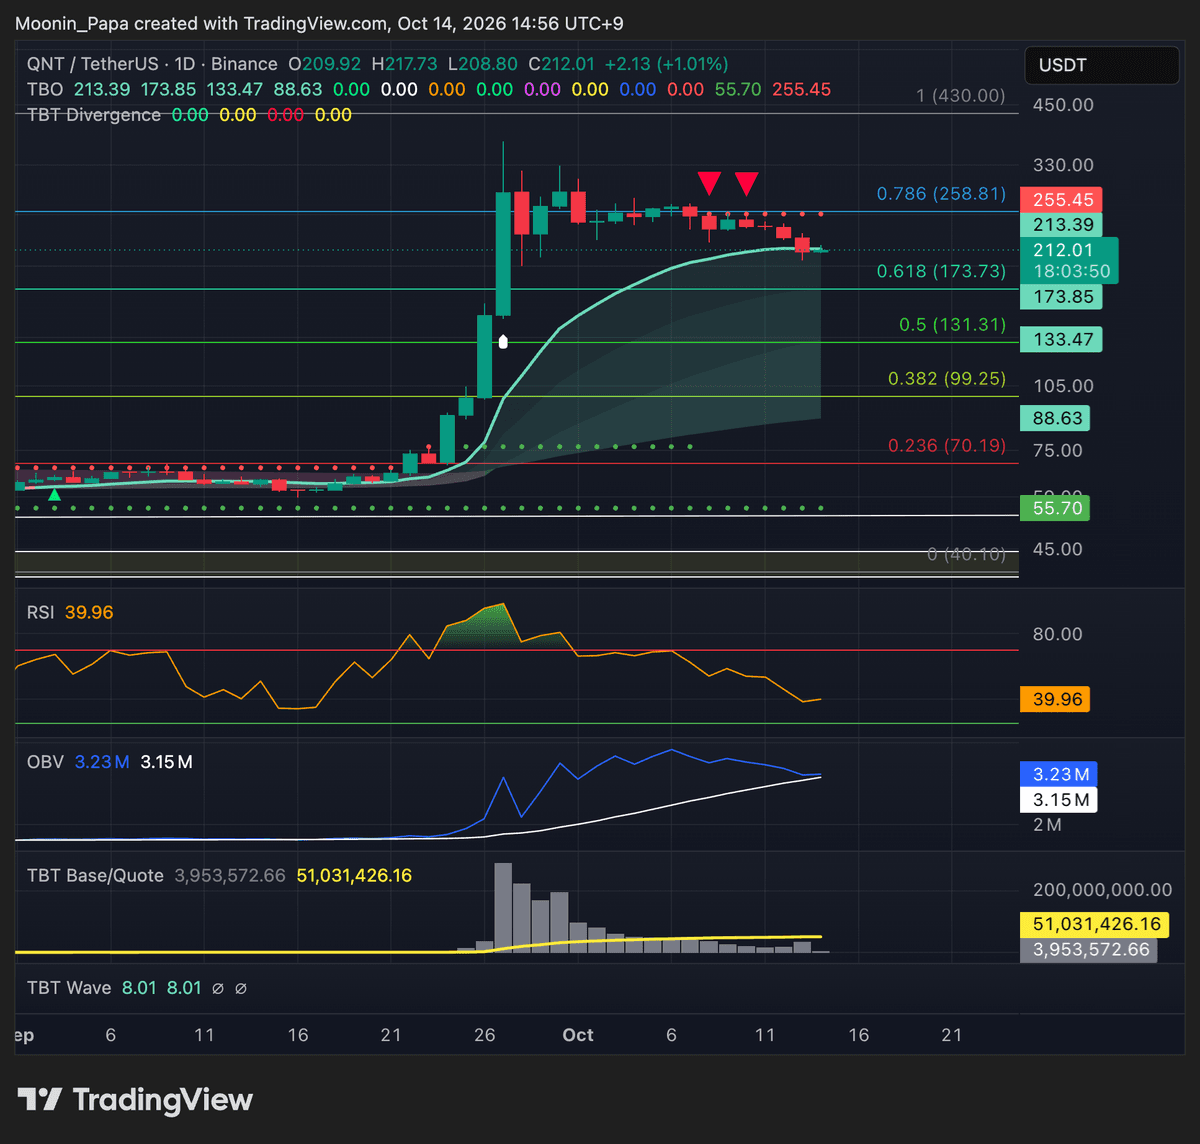Click the 0.786 (258.81) Fibonacci label
The width and height of the screenshot is (1200, 1144).
point(941,193)
